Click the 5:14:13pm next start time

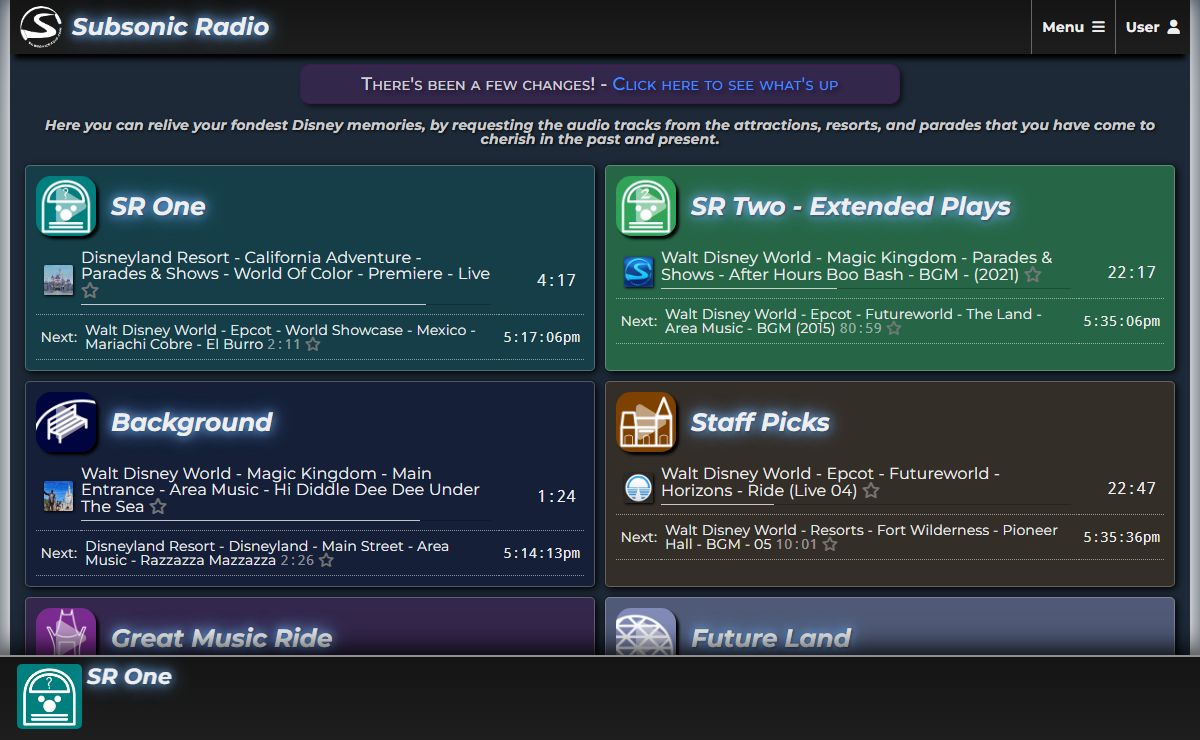[542, 554]
